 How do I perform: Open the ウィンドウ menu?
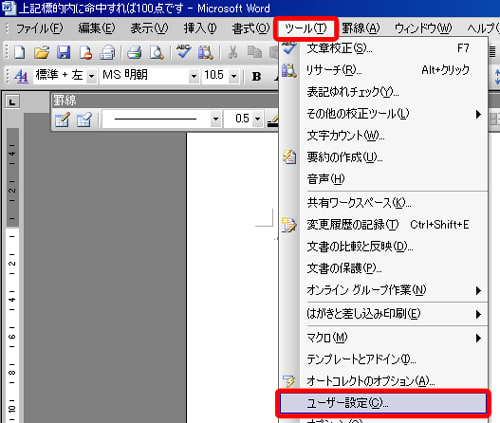point(423,28)
